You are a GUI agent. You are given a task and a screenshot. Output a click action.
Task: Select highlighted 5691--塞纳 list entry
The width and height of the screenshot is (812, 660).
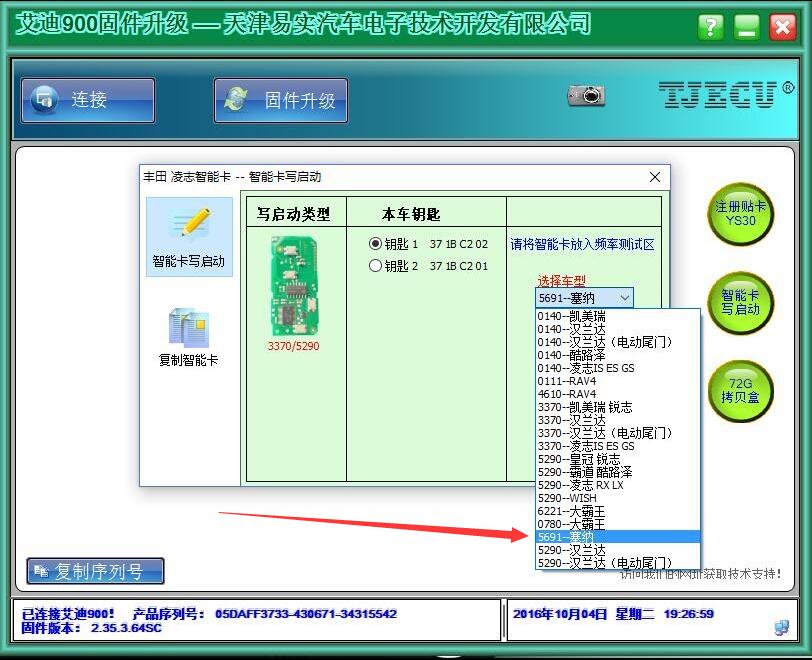(x=618, y=537)
